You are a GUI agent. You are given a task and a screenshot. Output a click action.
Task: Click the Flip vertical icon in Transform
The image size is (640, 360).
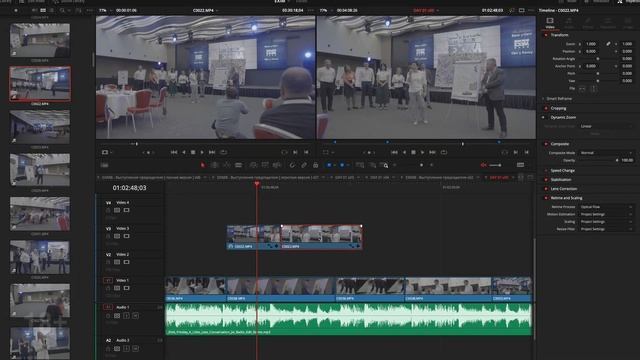click(593, 89)
